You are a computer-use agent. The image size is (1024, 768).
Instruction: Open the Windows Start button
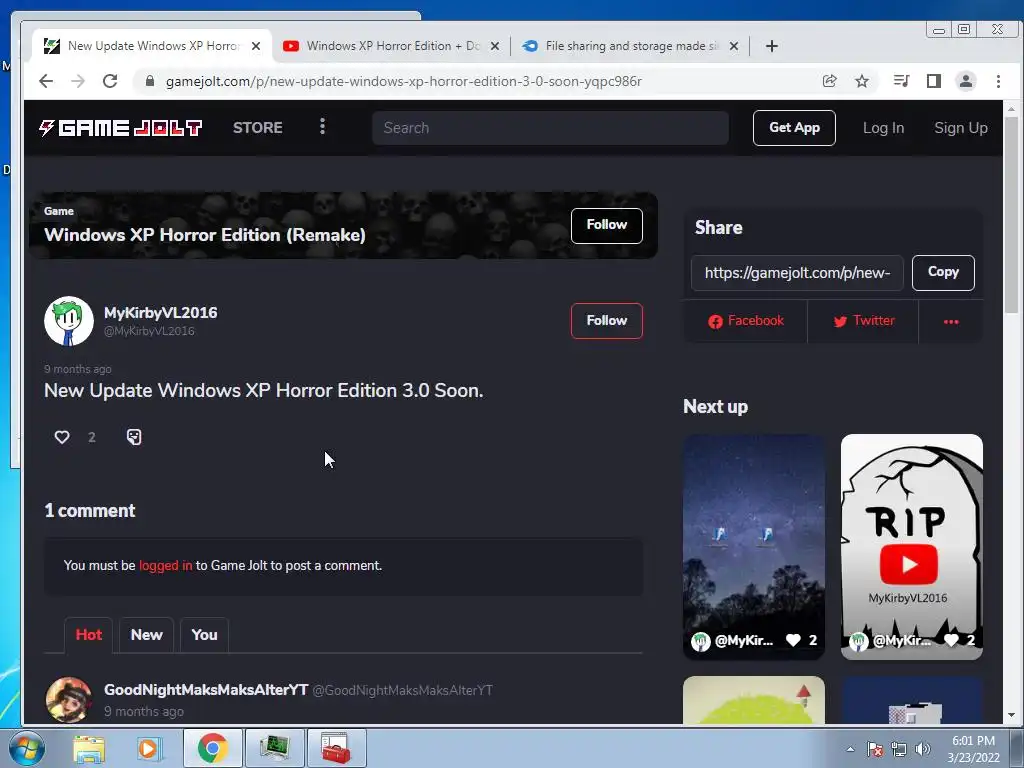(26, 748)
